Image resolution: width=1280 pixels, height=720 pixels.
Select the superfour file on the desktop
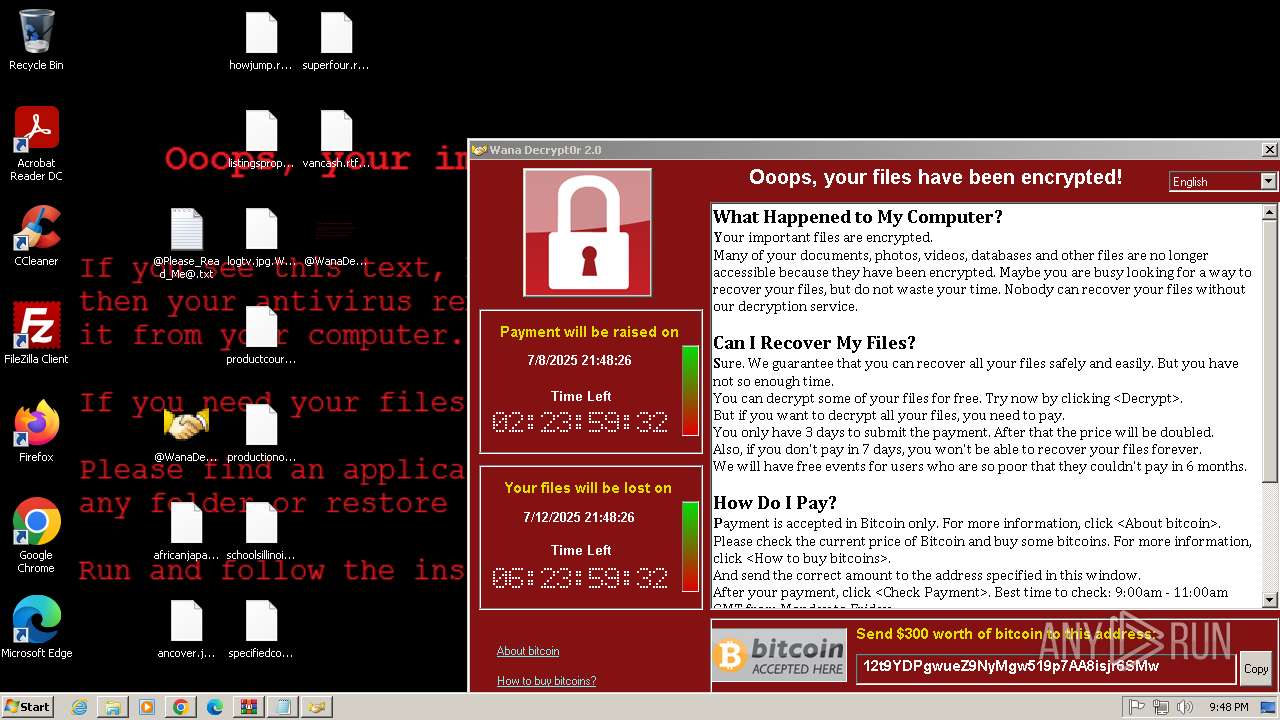336,42
